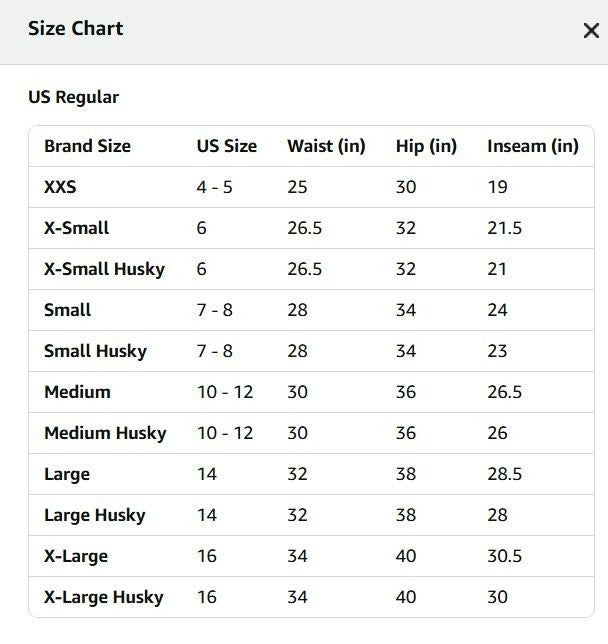608x644 pixels.
Task: Click the 28.5 inseam value for Large
Action: tap(504, 474)
